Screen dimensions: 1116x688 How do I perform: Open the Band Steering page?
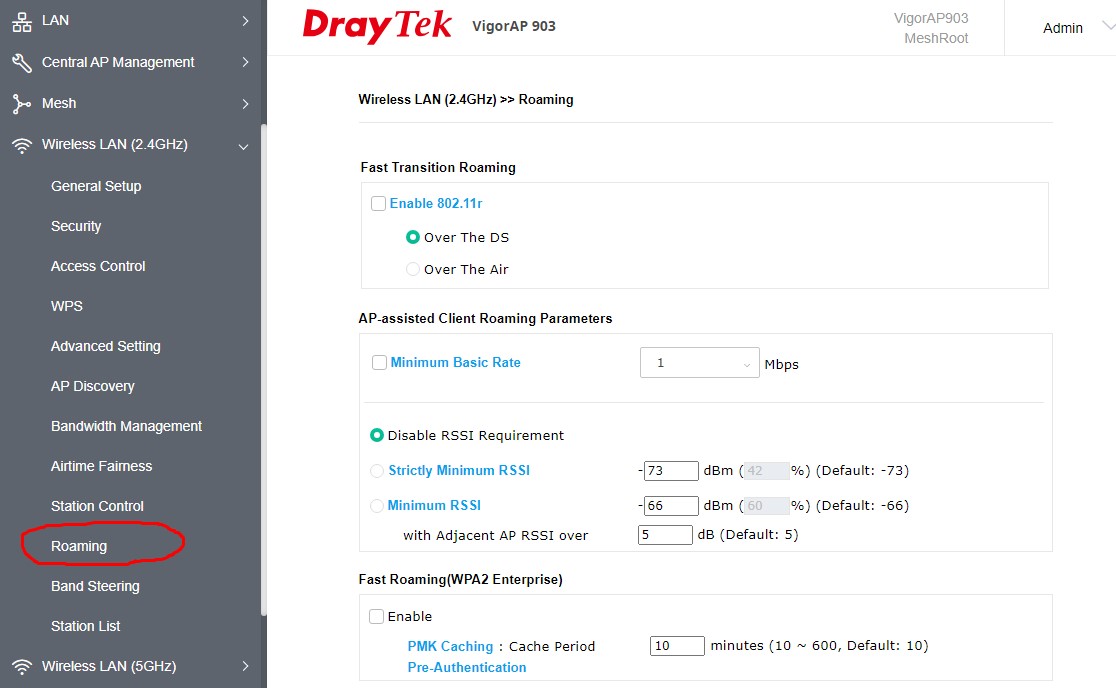(95, 586)
